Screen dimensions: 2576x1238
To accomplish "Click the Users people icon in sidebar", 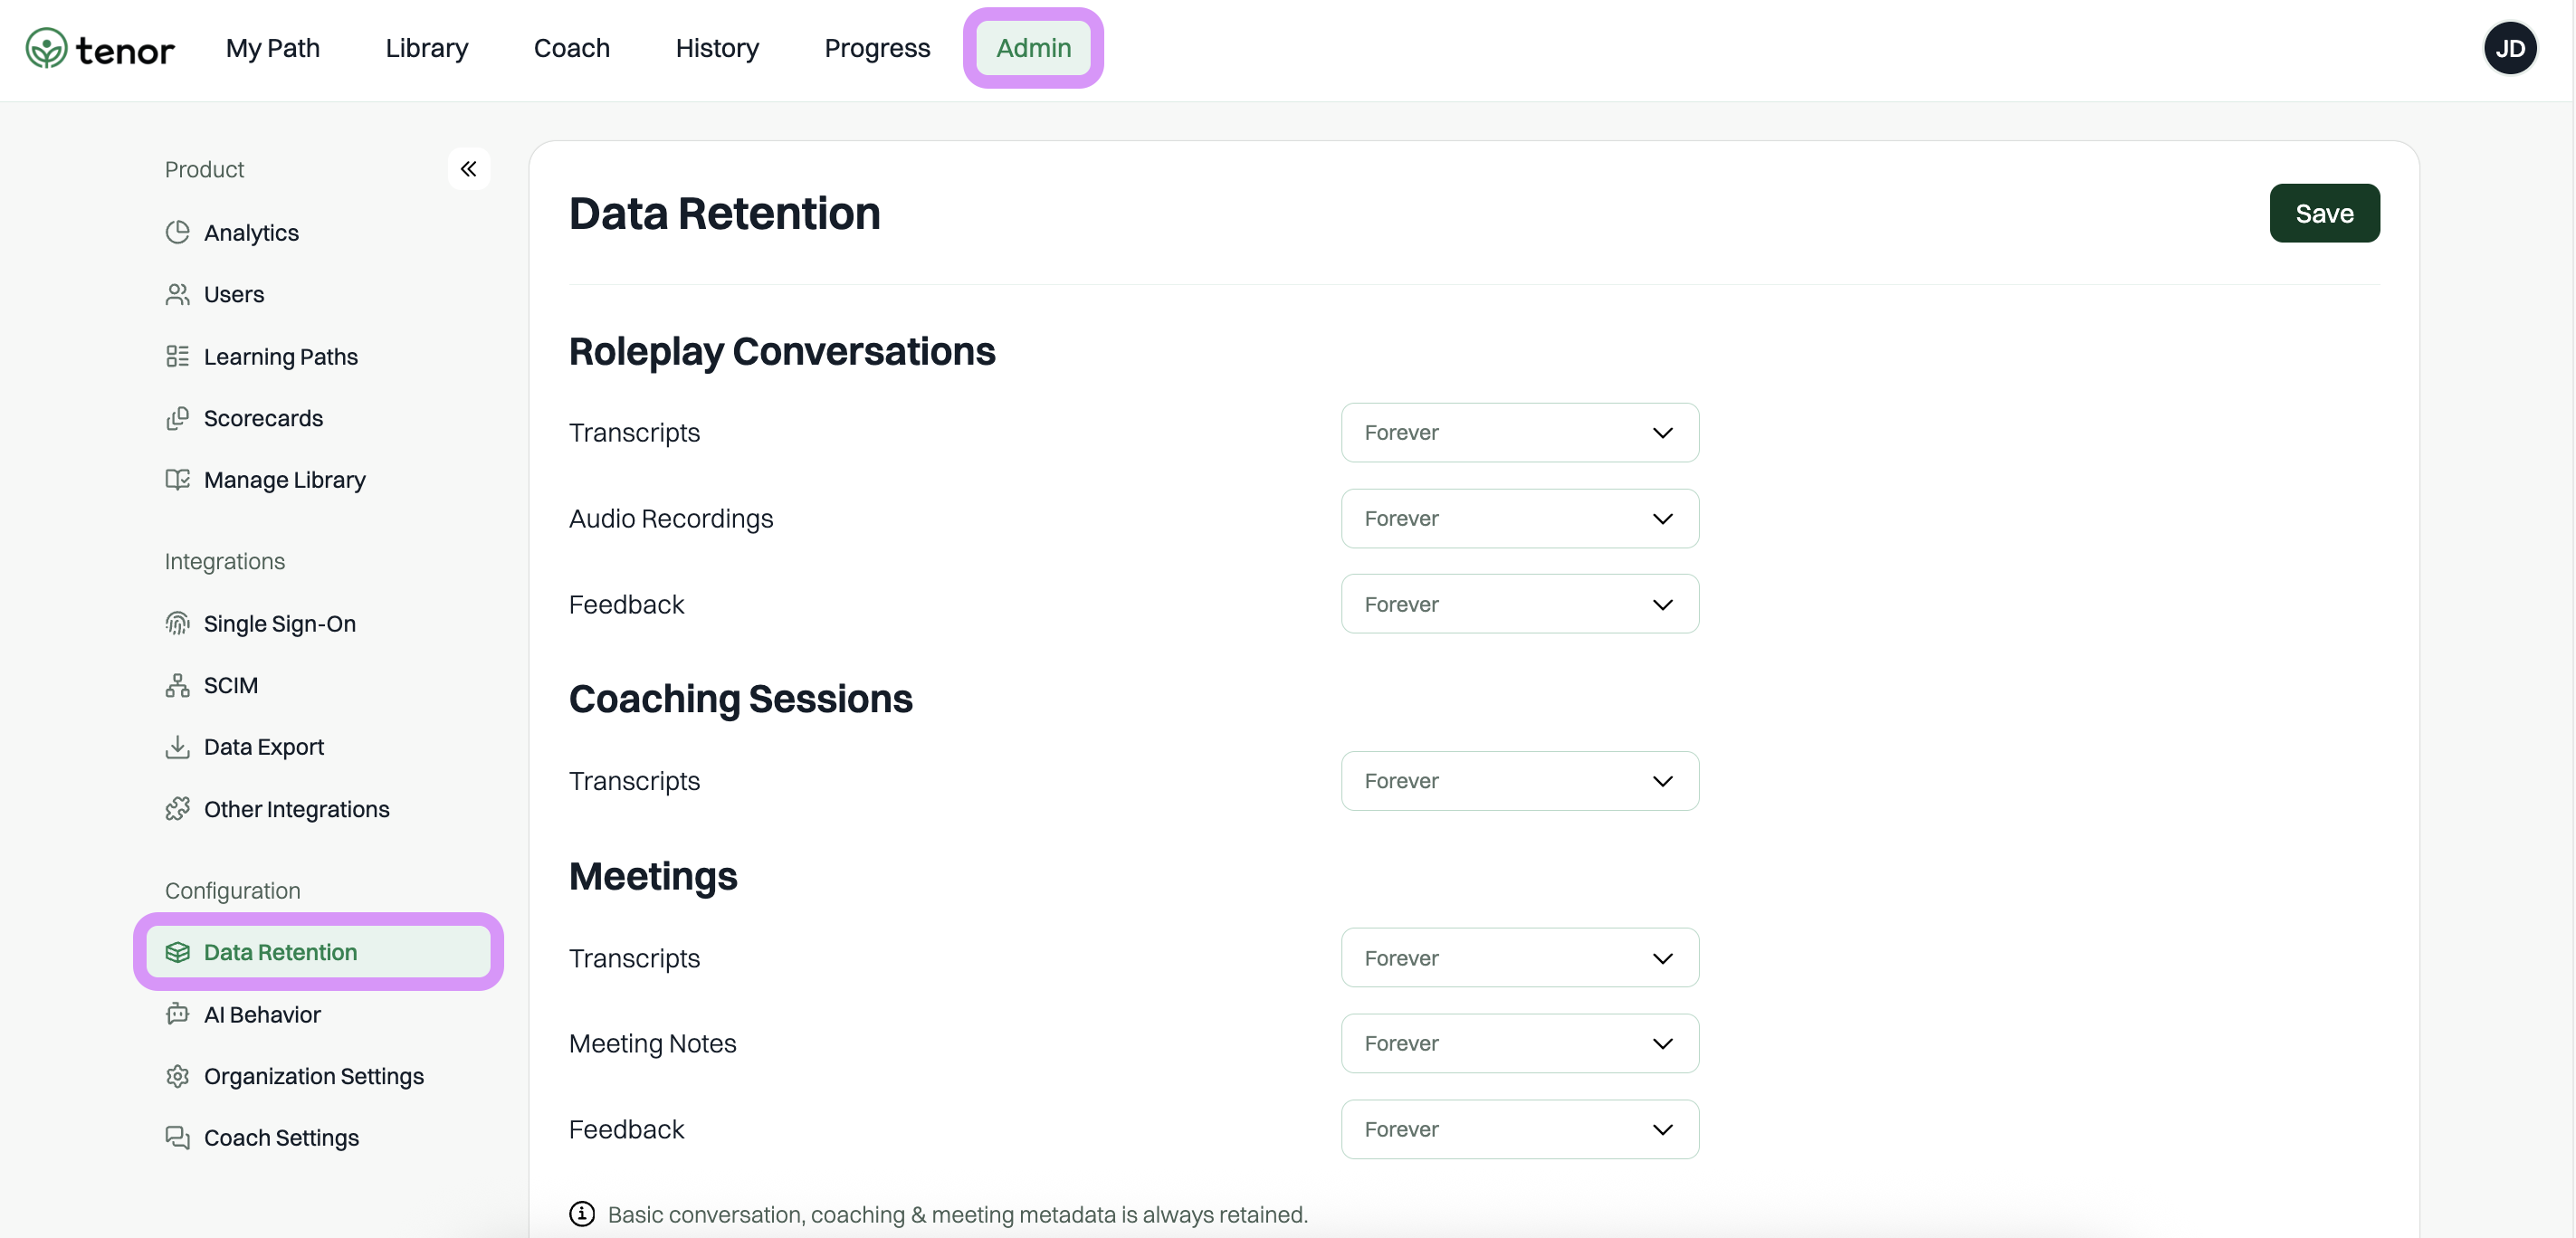I will pyautogui.click(x=177, y=294).
